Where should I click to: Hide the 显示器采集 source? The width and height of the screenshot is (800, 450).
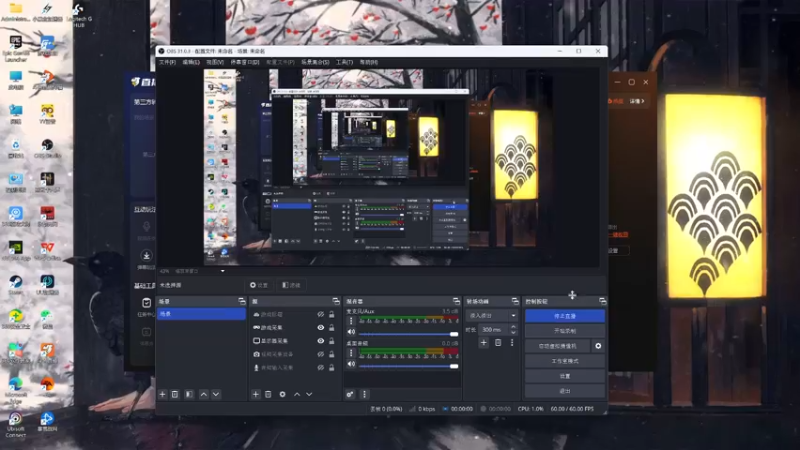pyautogui.click(x=320, y=341)
